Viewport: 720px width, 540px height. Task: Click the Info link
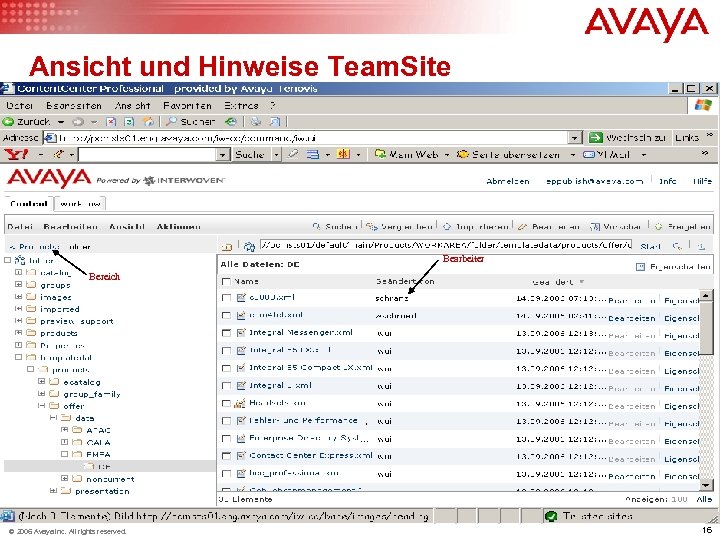click(x=668, y=181)
